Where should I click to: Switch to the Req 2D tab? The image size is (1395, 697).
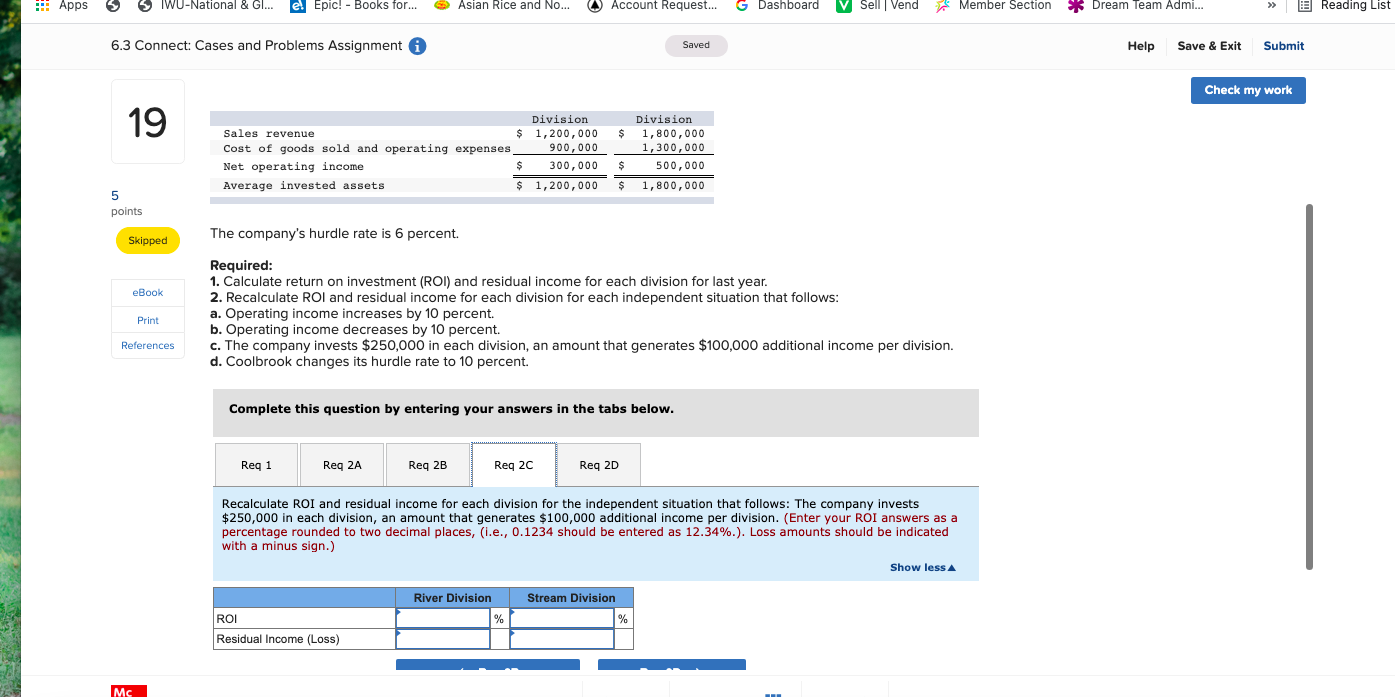coord(600,464)
